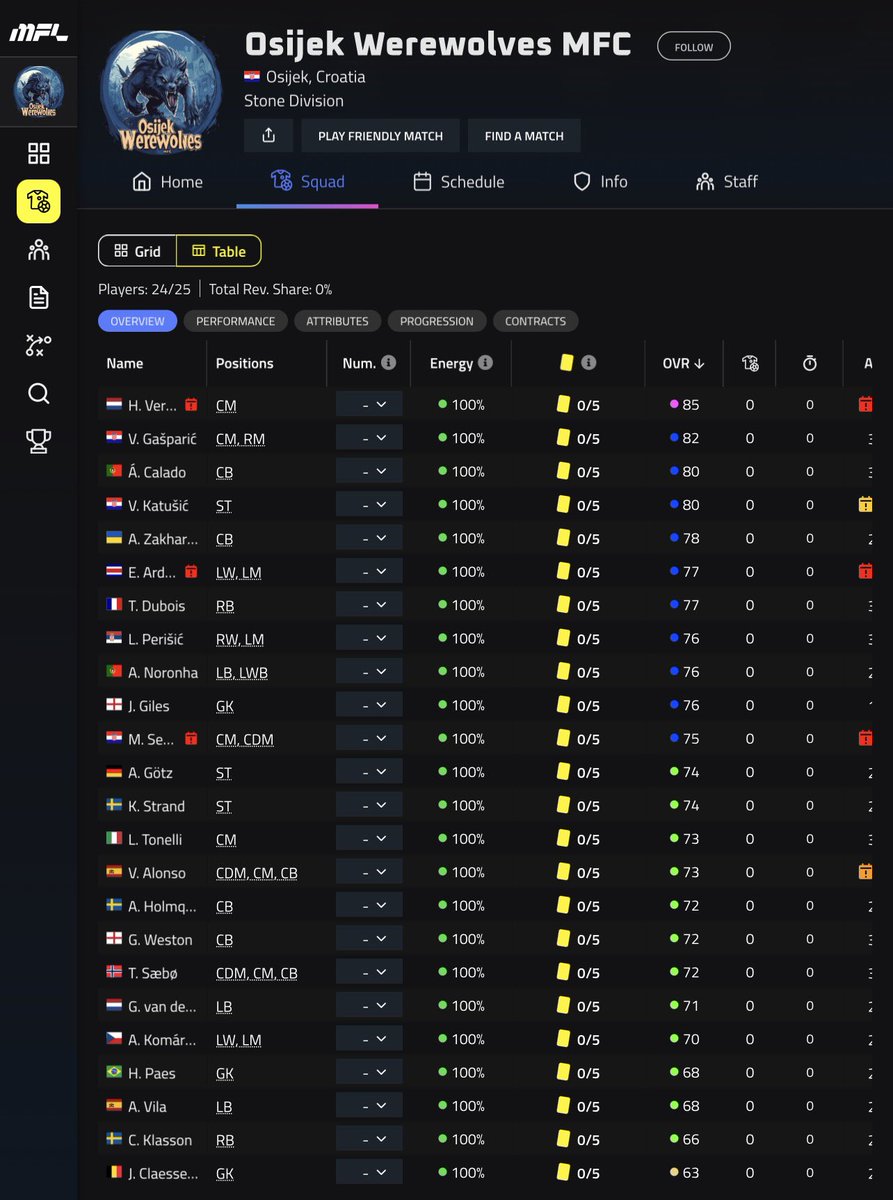Click Croatia flag next to Osijek location
The height and width of the screenshot is (1200, 893).
(x=252, y=77)
